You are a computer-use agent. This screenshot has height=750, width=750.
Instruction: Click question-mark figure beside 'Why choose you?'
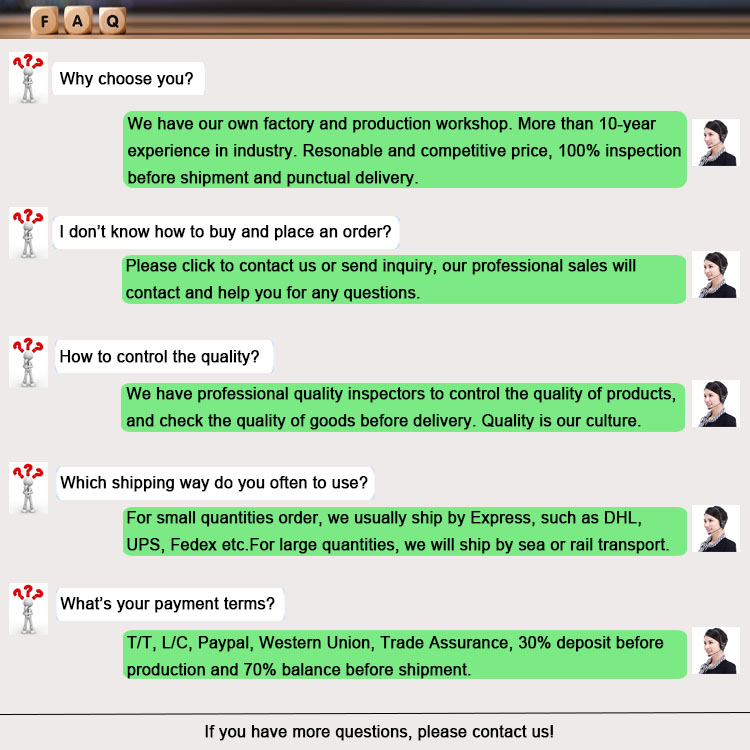click(28, 78)
